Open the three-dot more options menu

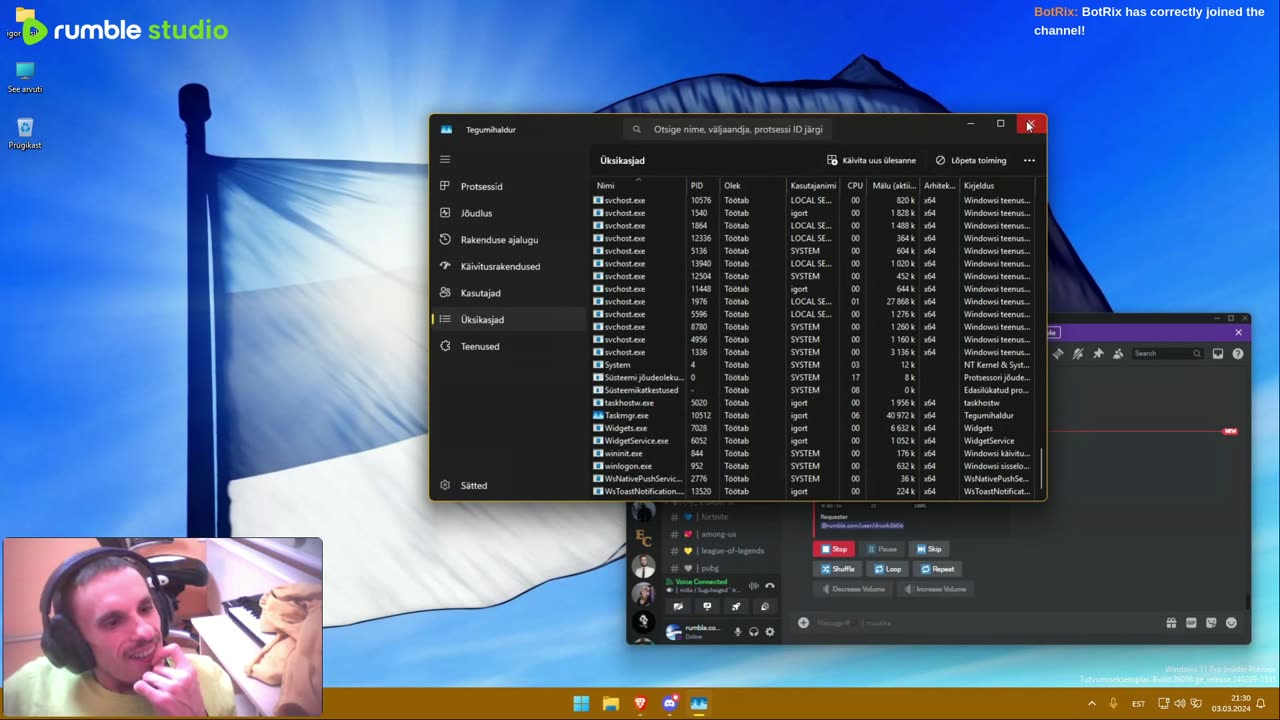pos(1029,161)
